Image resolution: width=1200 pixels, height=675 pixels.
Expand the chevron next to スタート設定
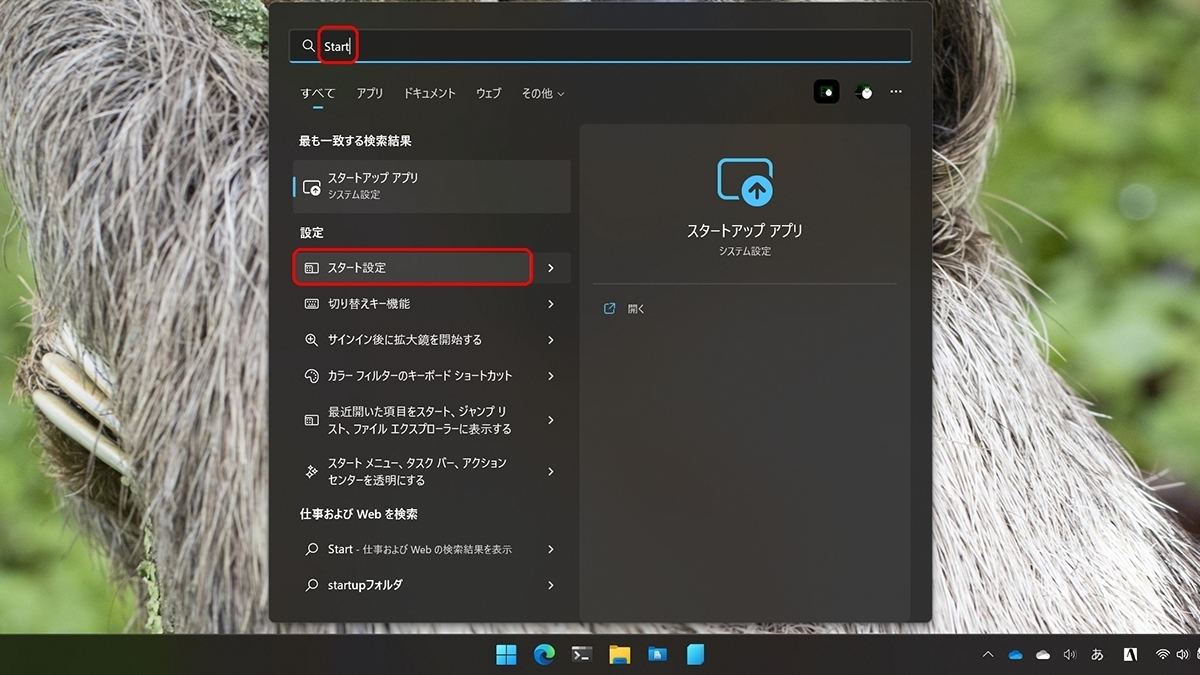click(551, 268)
